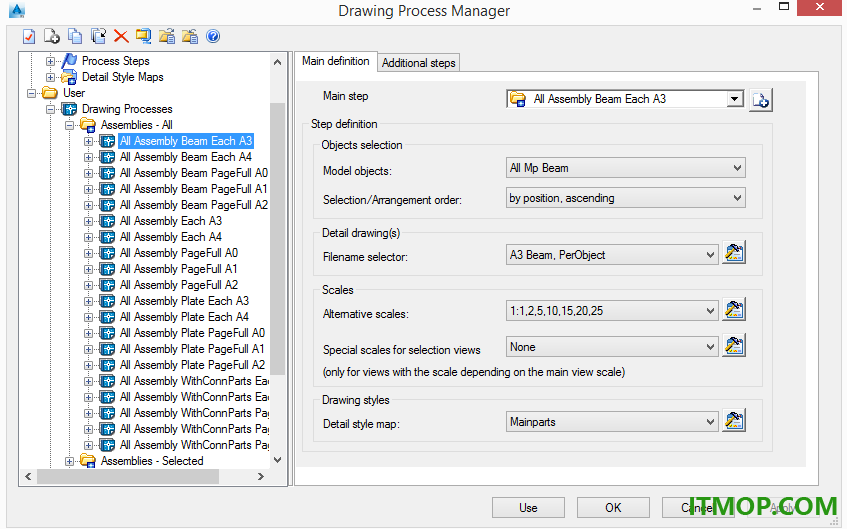Click the paste documents toolbar icon
Screen dimensions: 847x529
pos(98,36)
